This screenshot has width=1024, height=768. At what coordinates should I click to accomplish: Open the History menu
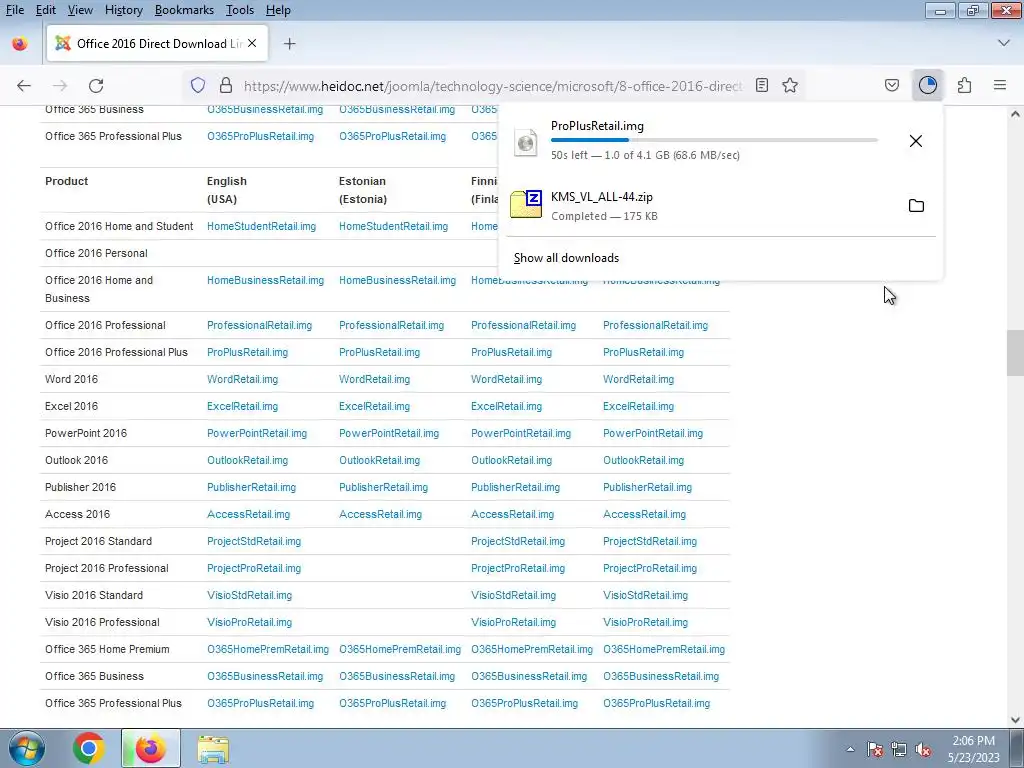(123, 10)
